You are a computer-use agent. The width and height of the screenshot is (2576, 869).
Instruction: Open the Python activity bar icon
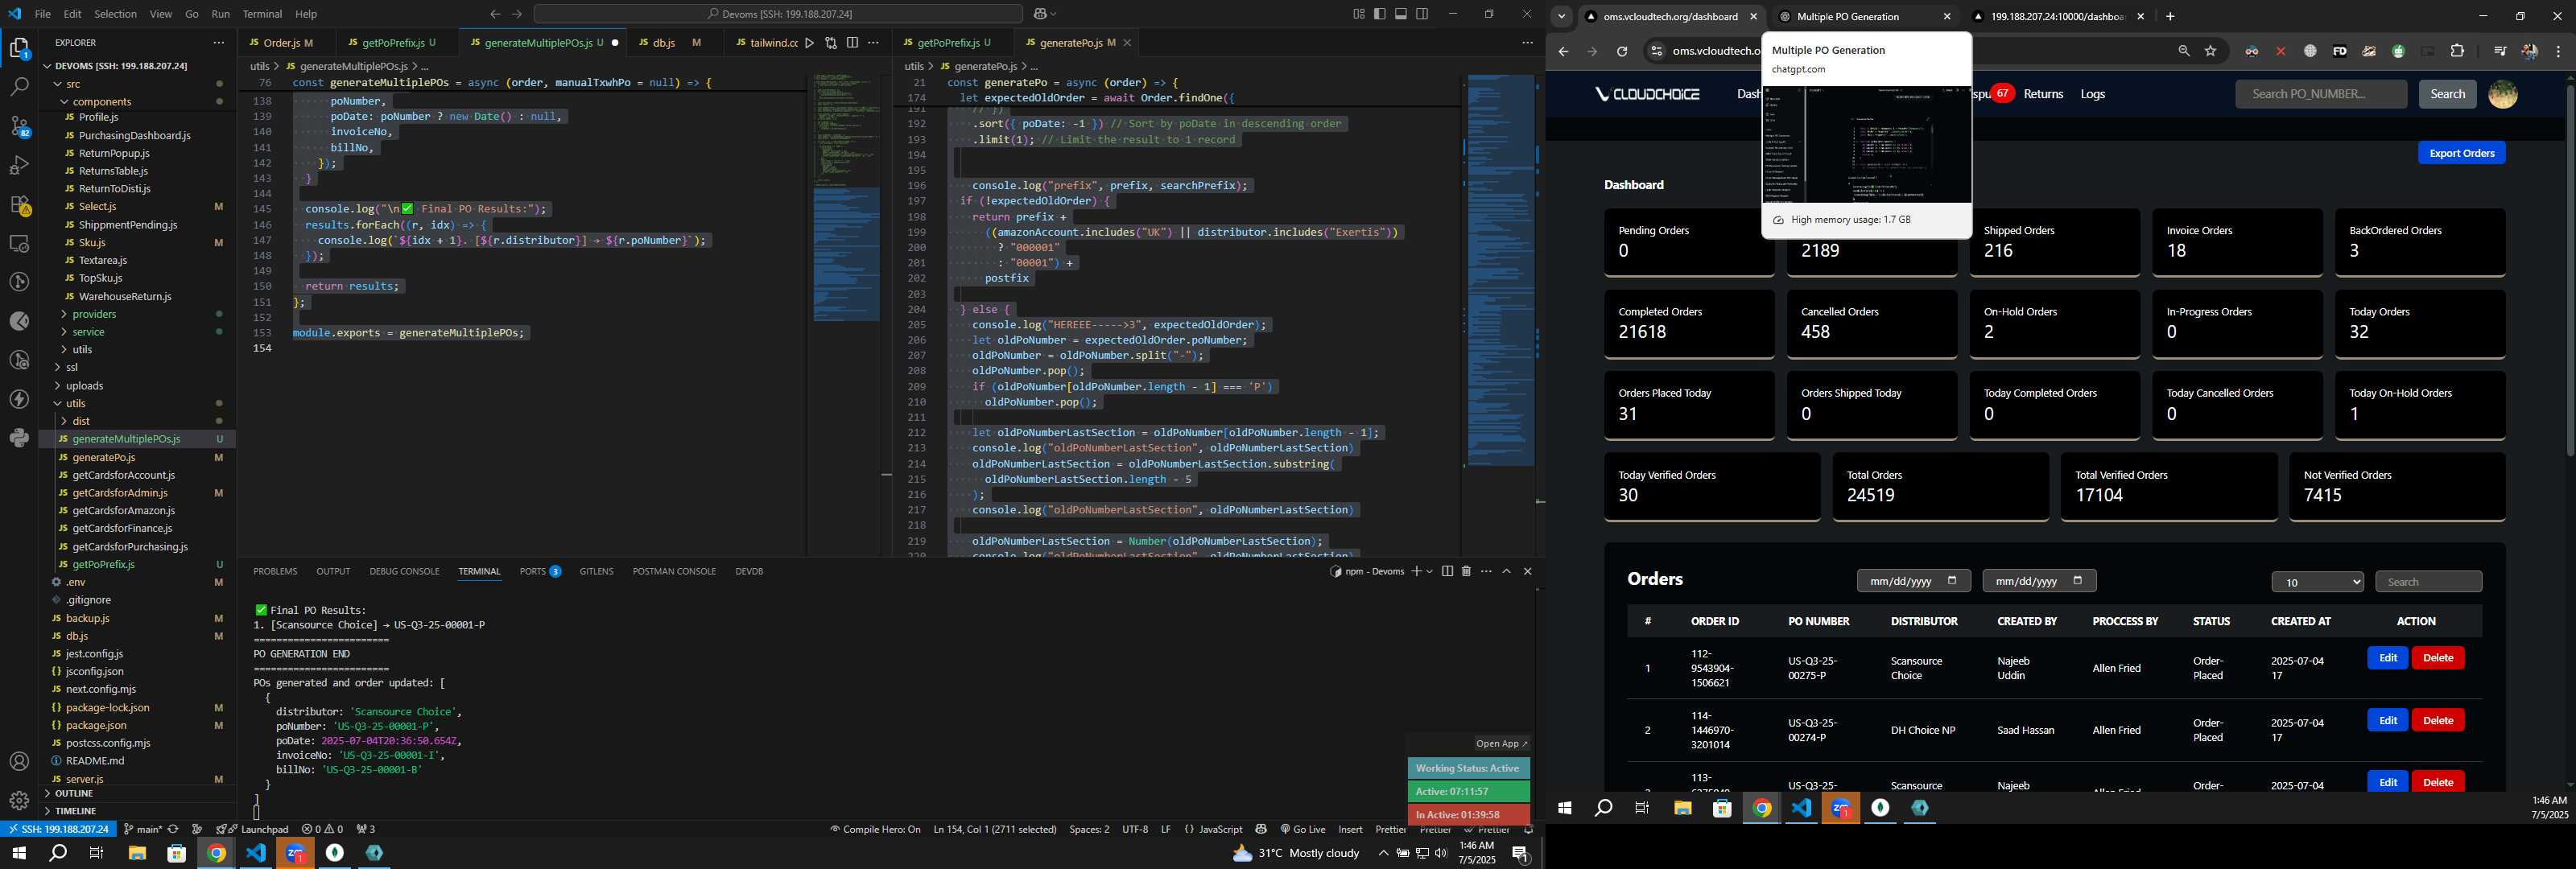(x=19, y=437)
